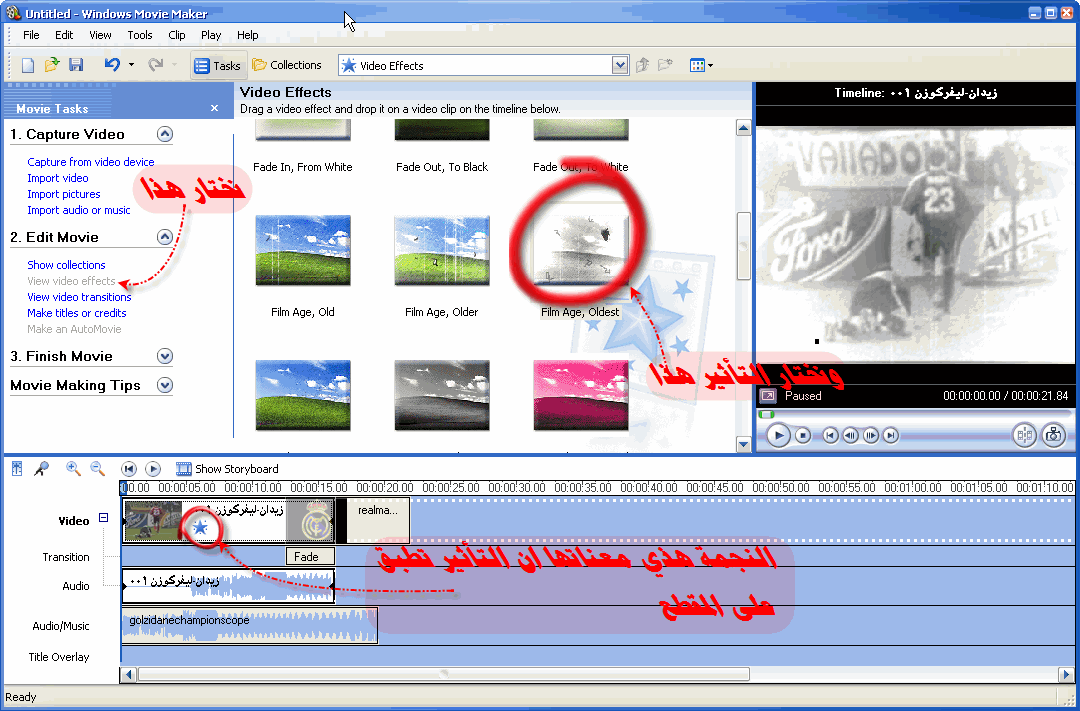Click the Import pictures link
The height and width of the screenshot is (711, 1080).
[63, 194]
